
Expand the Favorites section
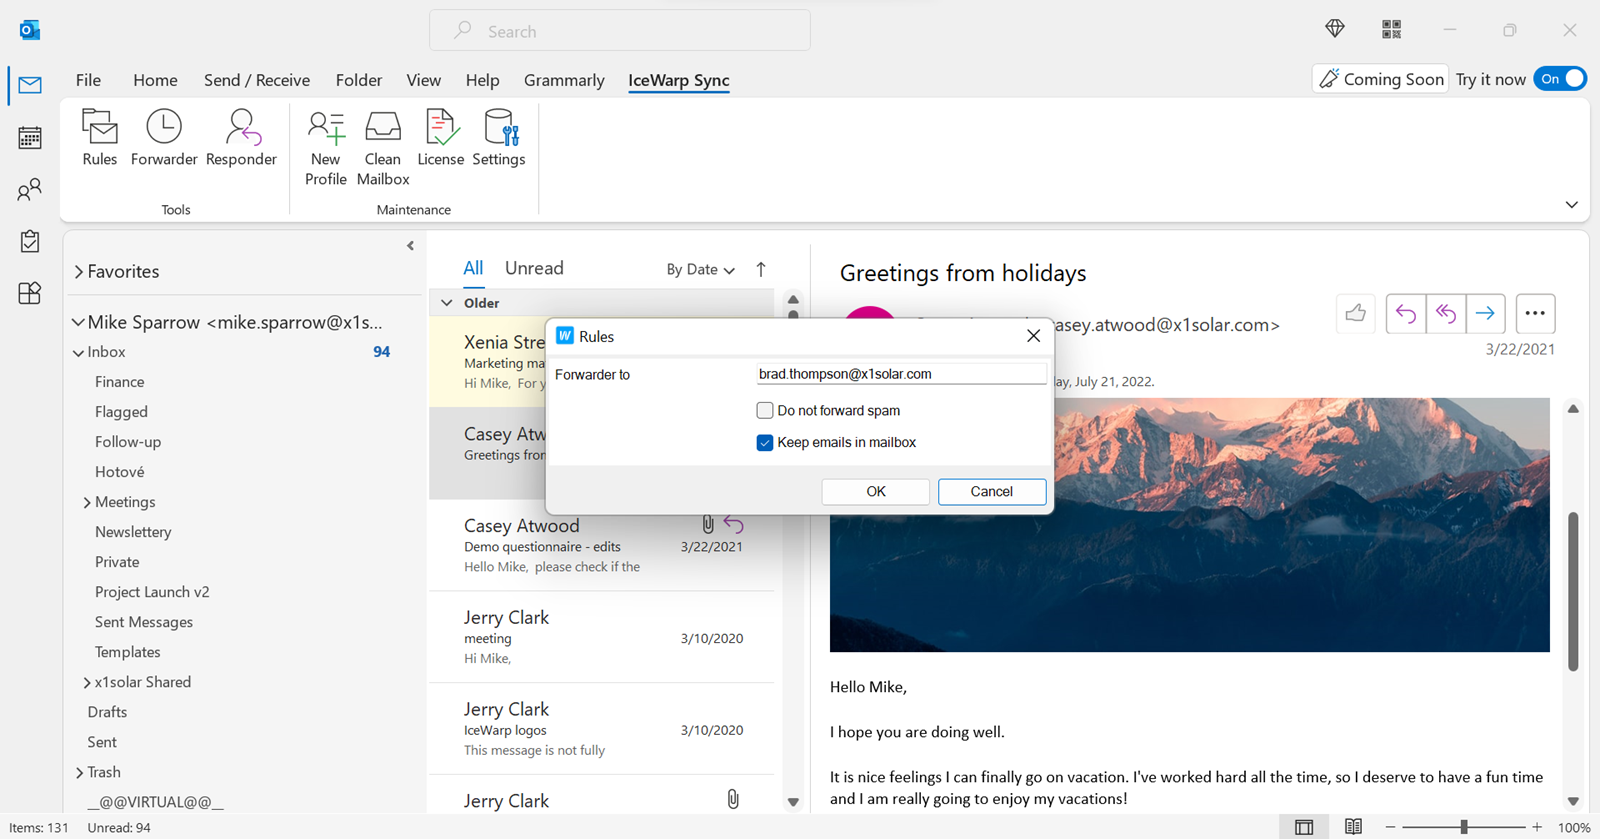point(79,272)
